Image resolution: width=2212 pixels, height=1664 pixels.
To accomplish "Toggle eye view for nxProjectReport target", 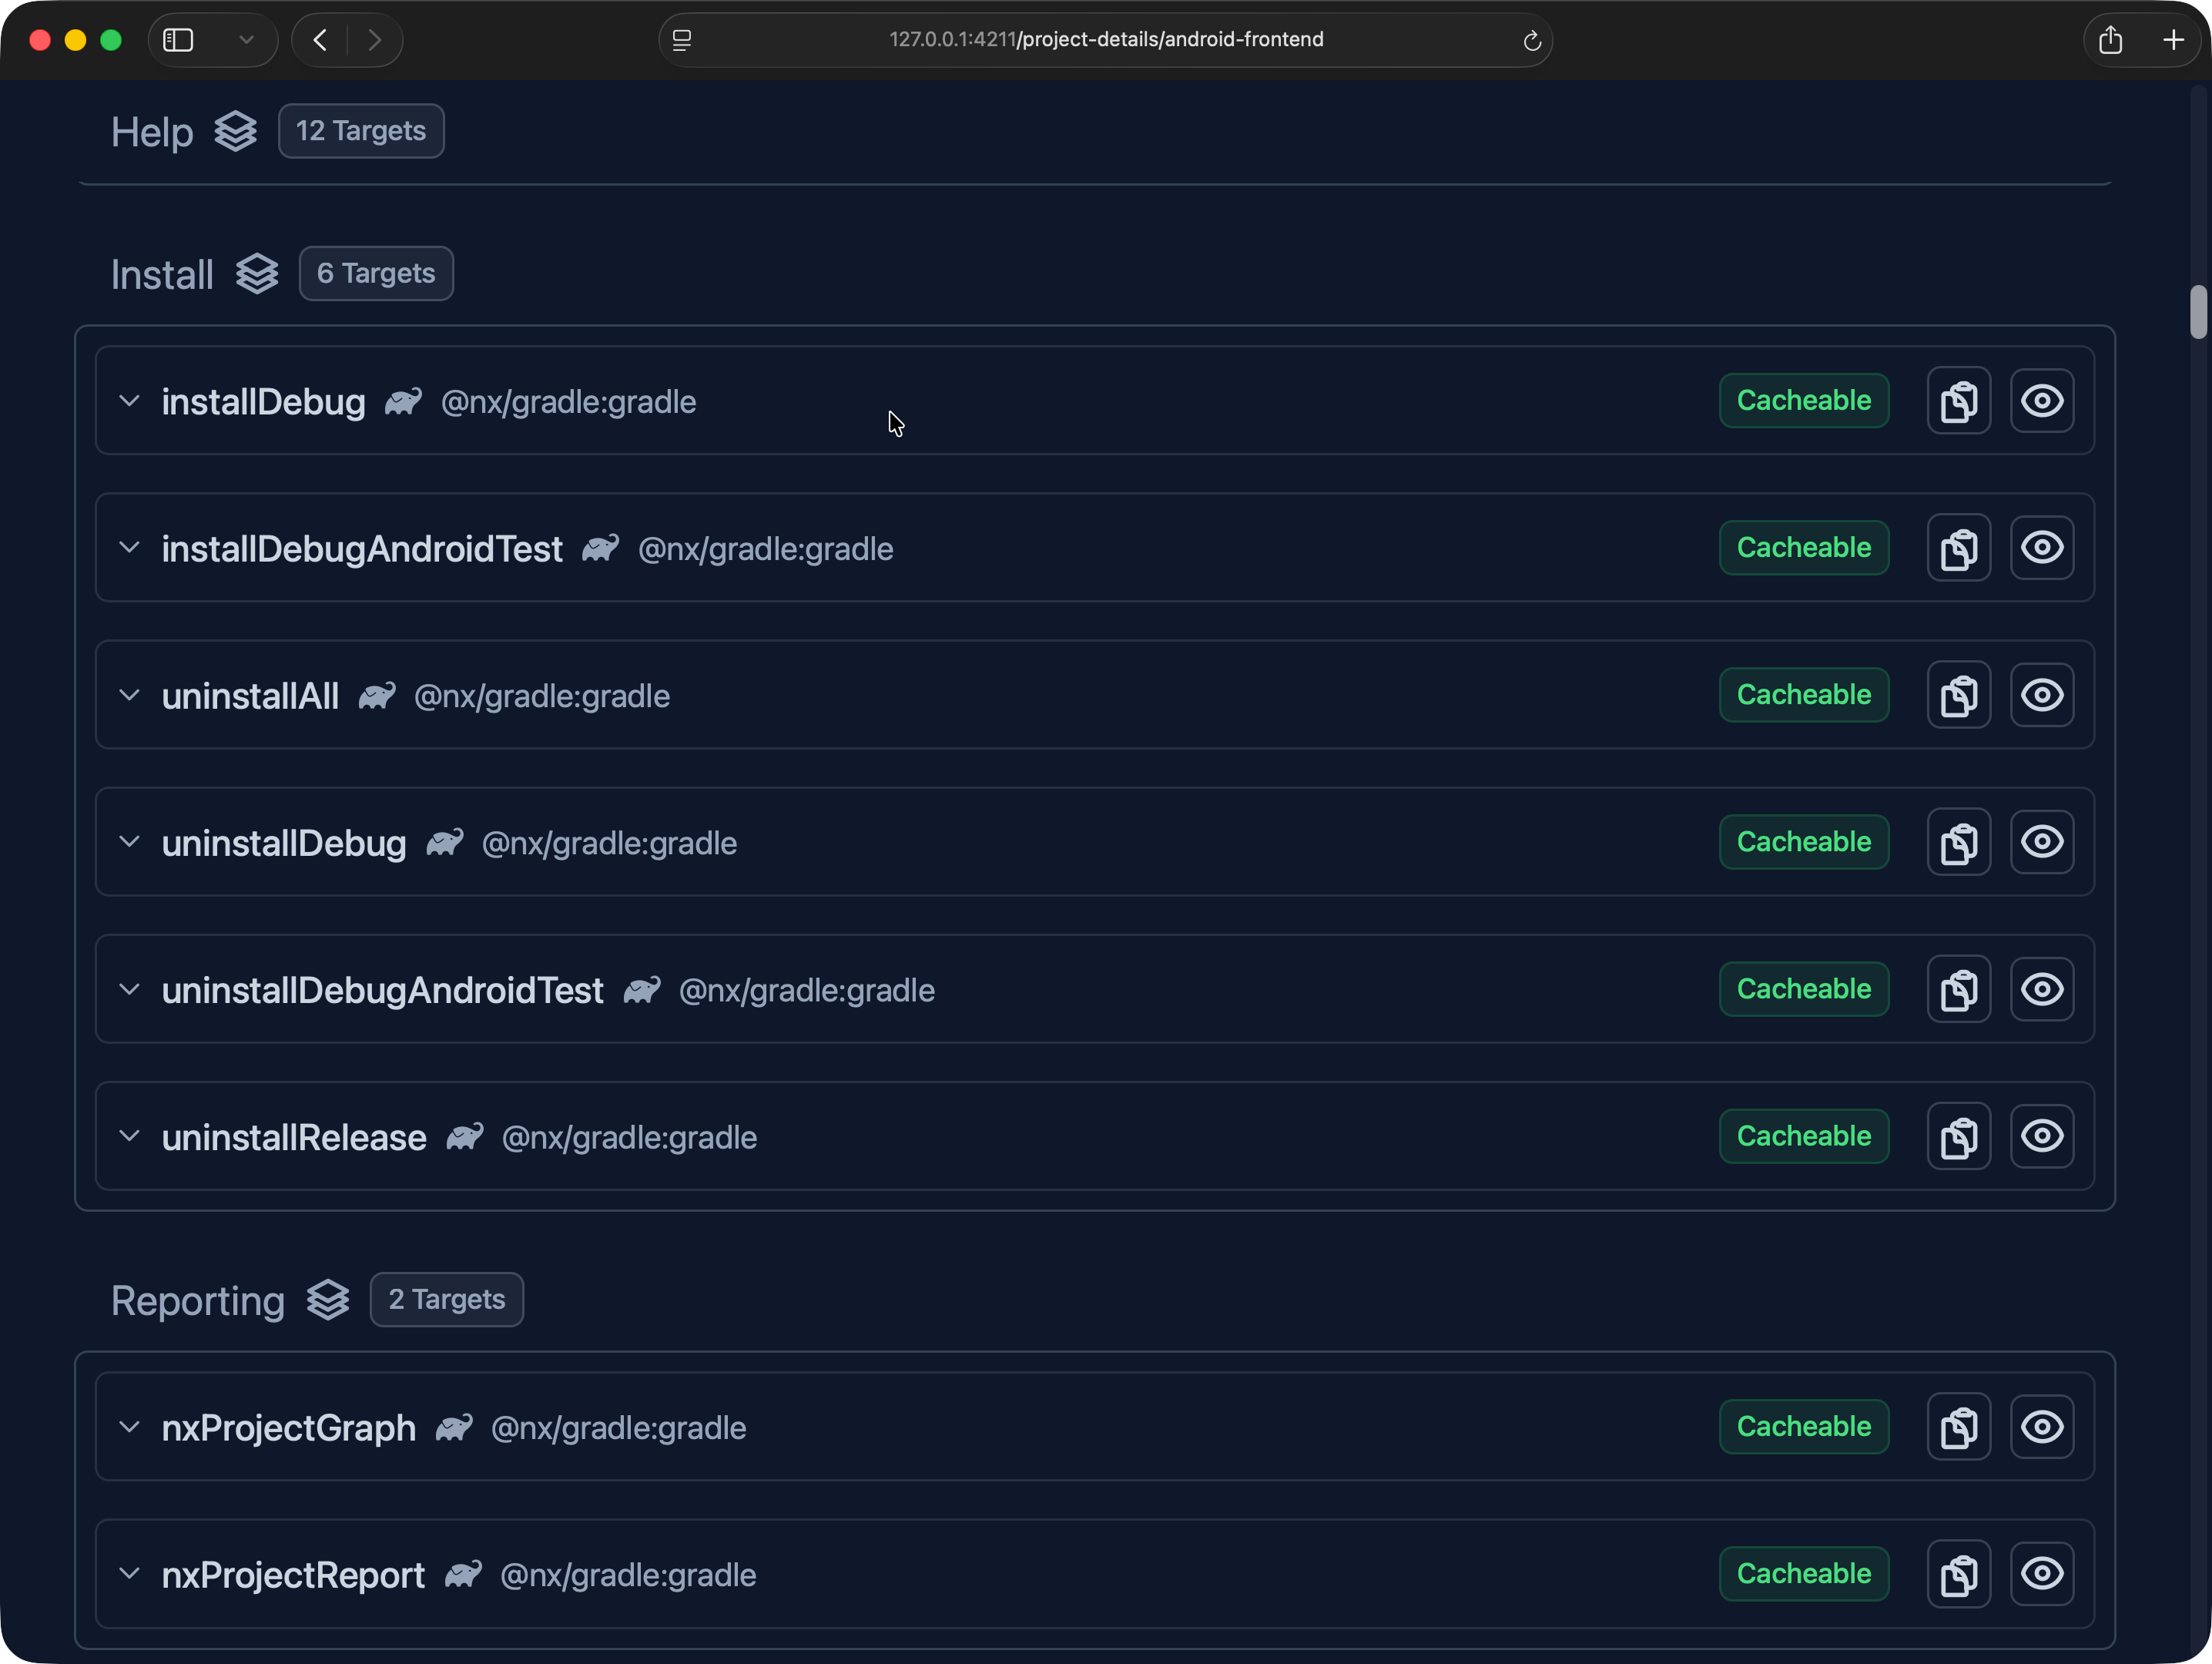I will [x=2041, y=1574].
